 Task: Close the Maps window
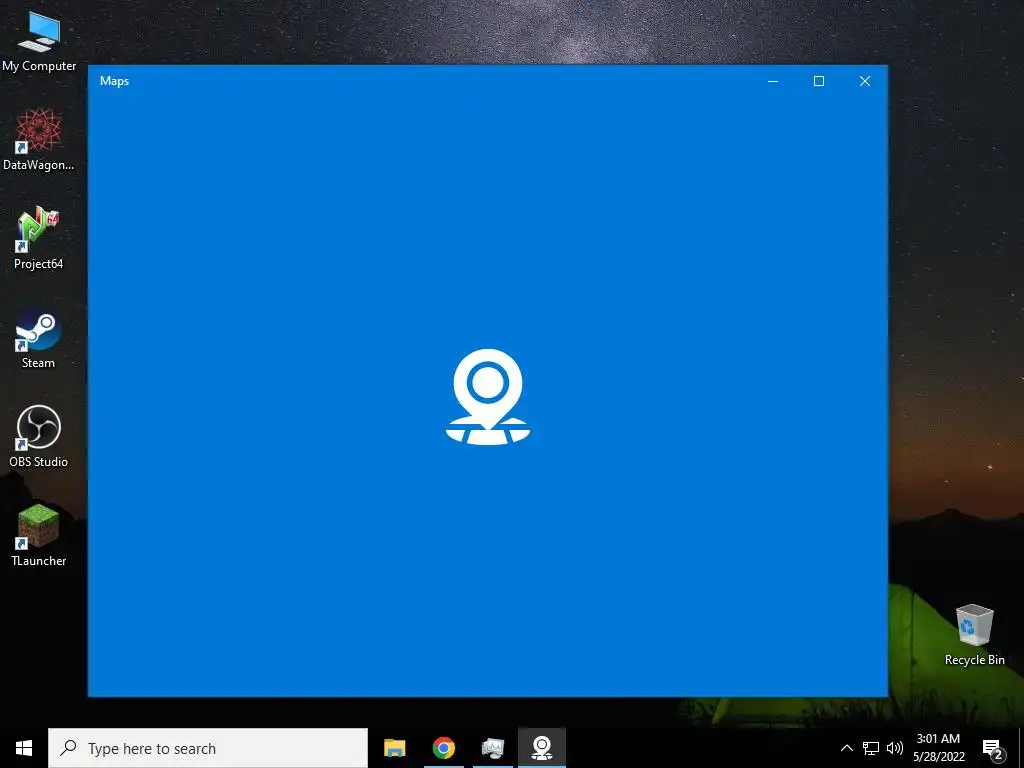865,81
